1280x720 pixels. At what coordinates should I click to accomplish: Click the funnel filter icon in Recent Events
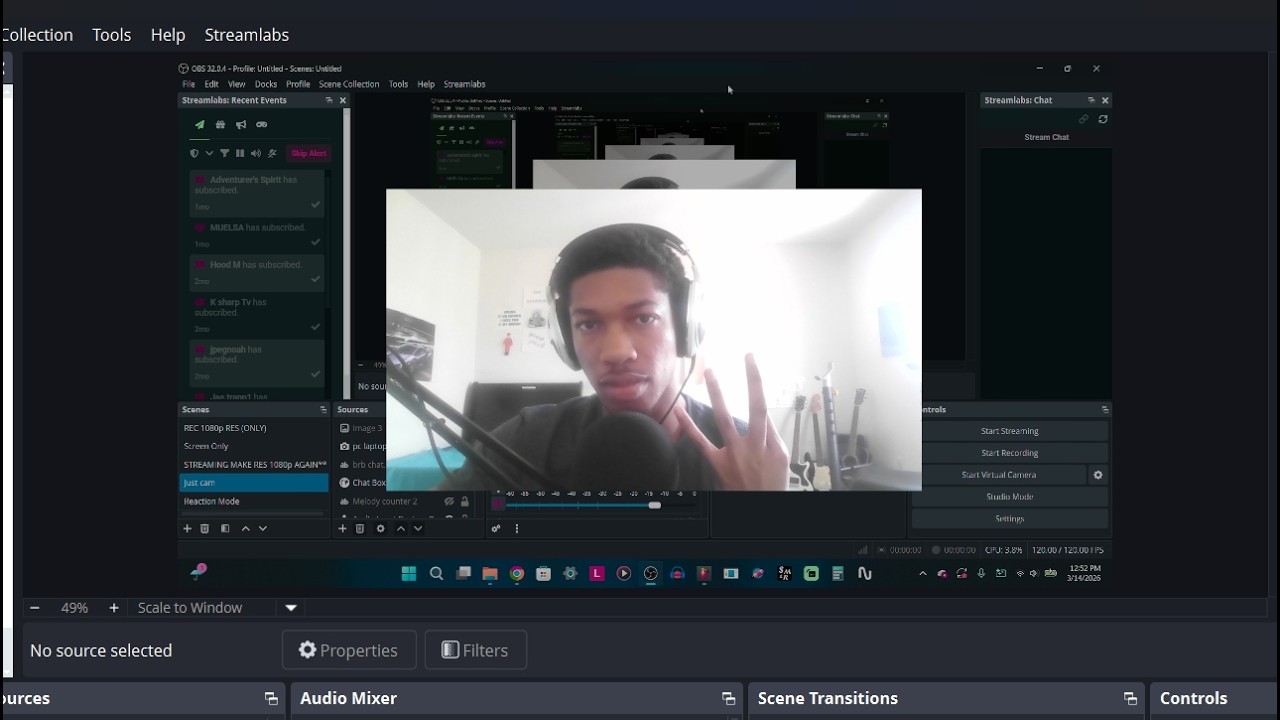point(224,153)
